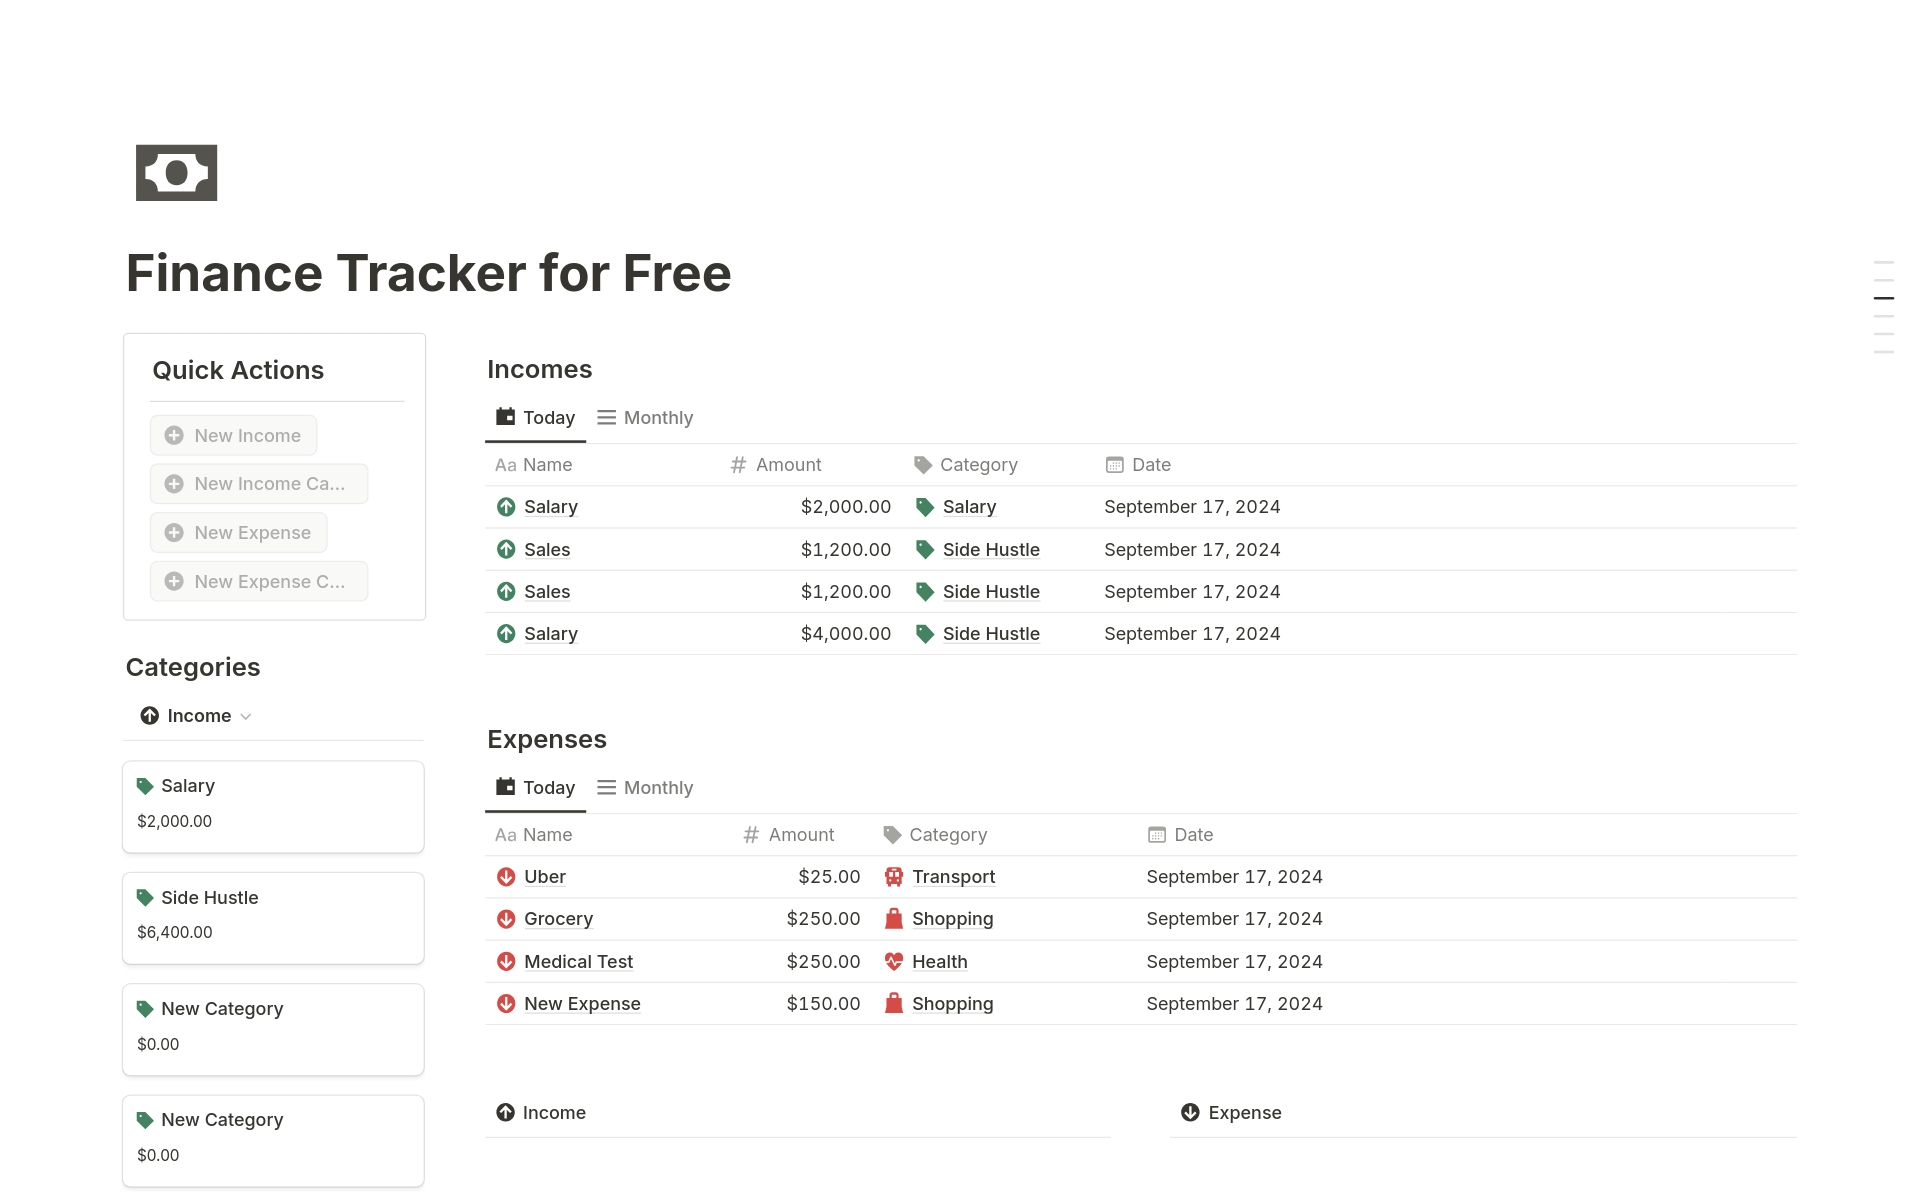
Task: Click the shopping bag icon beside Grocery
Action: click(893, 918)
